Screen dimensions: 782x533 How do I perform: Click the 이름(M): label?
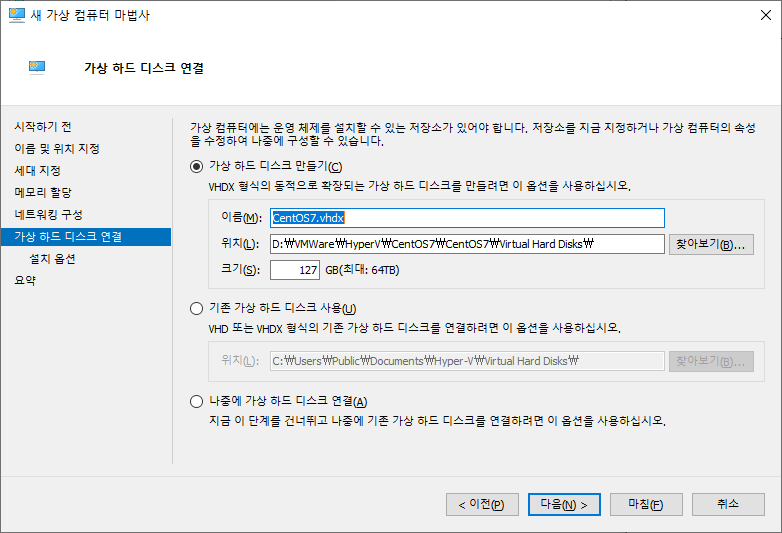click(x=241, y=218)
